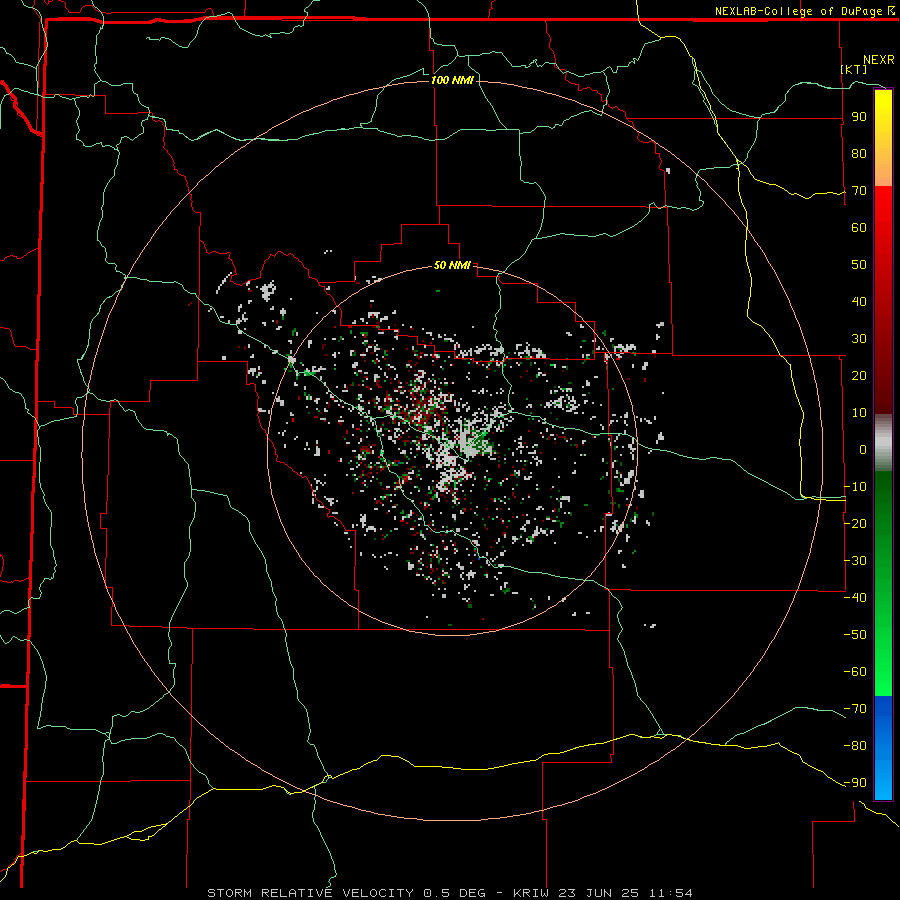Click the 50 NMI range ring label

coord(452,265)
